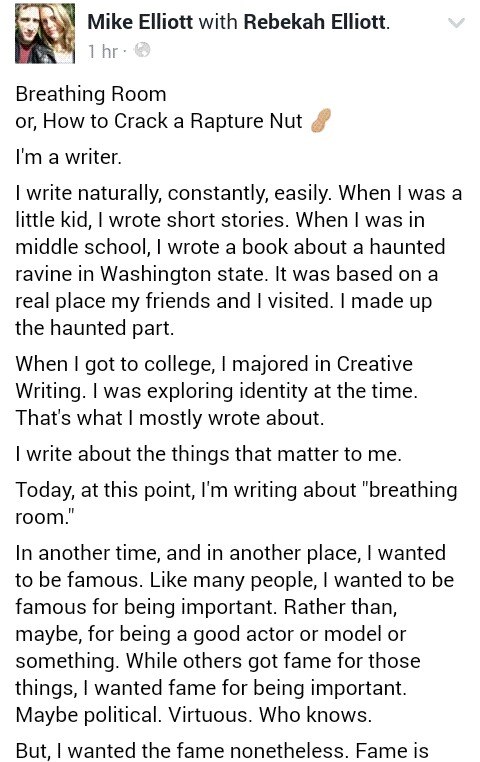Viewport: 480px width, 762px height.
Task: Click 'I write about the things that matter' line
Action: [208, 454]
